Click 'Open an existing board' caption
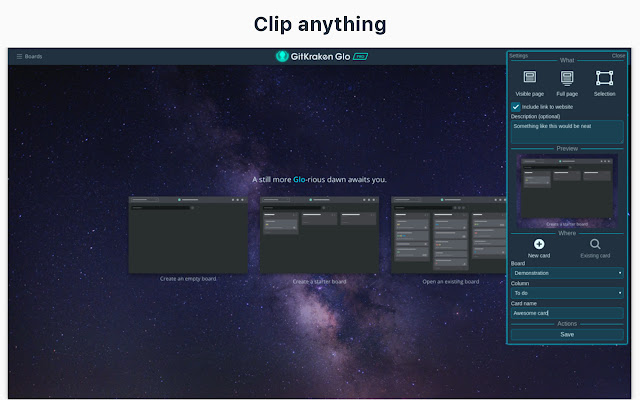Viewport: 640px width, 400px height. click(x=451, y=282)
